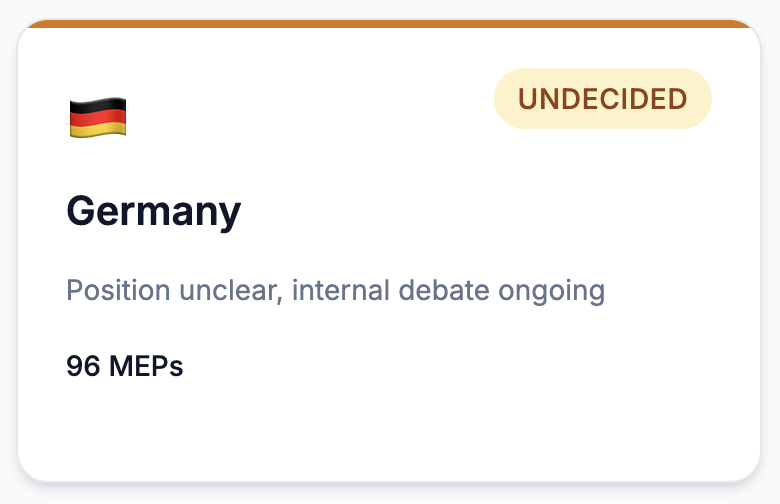Click the 'MEPs' word after 96
The width and height of the screenshot is (780, 504).
(146, 366)
